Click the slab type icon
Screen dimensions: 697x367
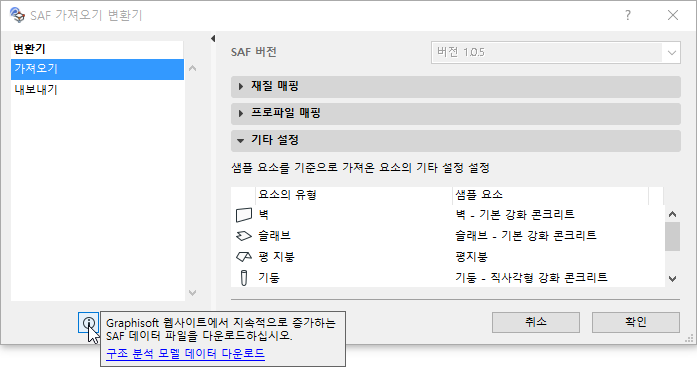point(244,236)
